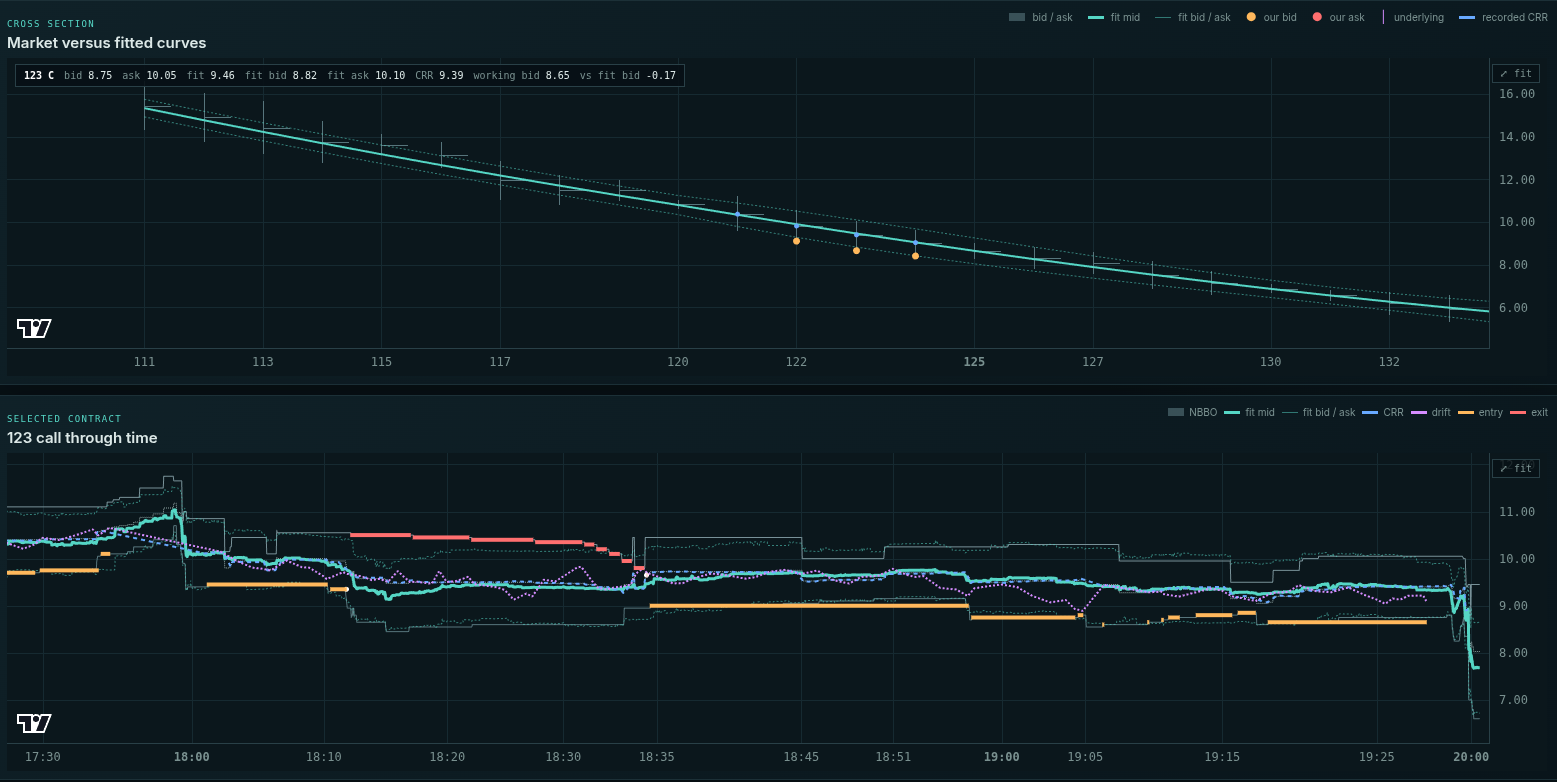The image size is (1557, 782).
Task: Toggle the recorded CRR legend entry
Action: (x=1503, y=17)
